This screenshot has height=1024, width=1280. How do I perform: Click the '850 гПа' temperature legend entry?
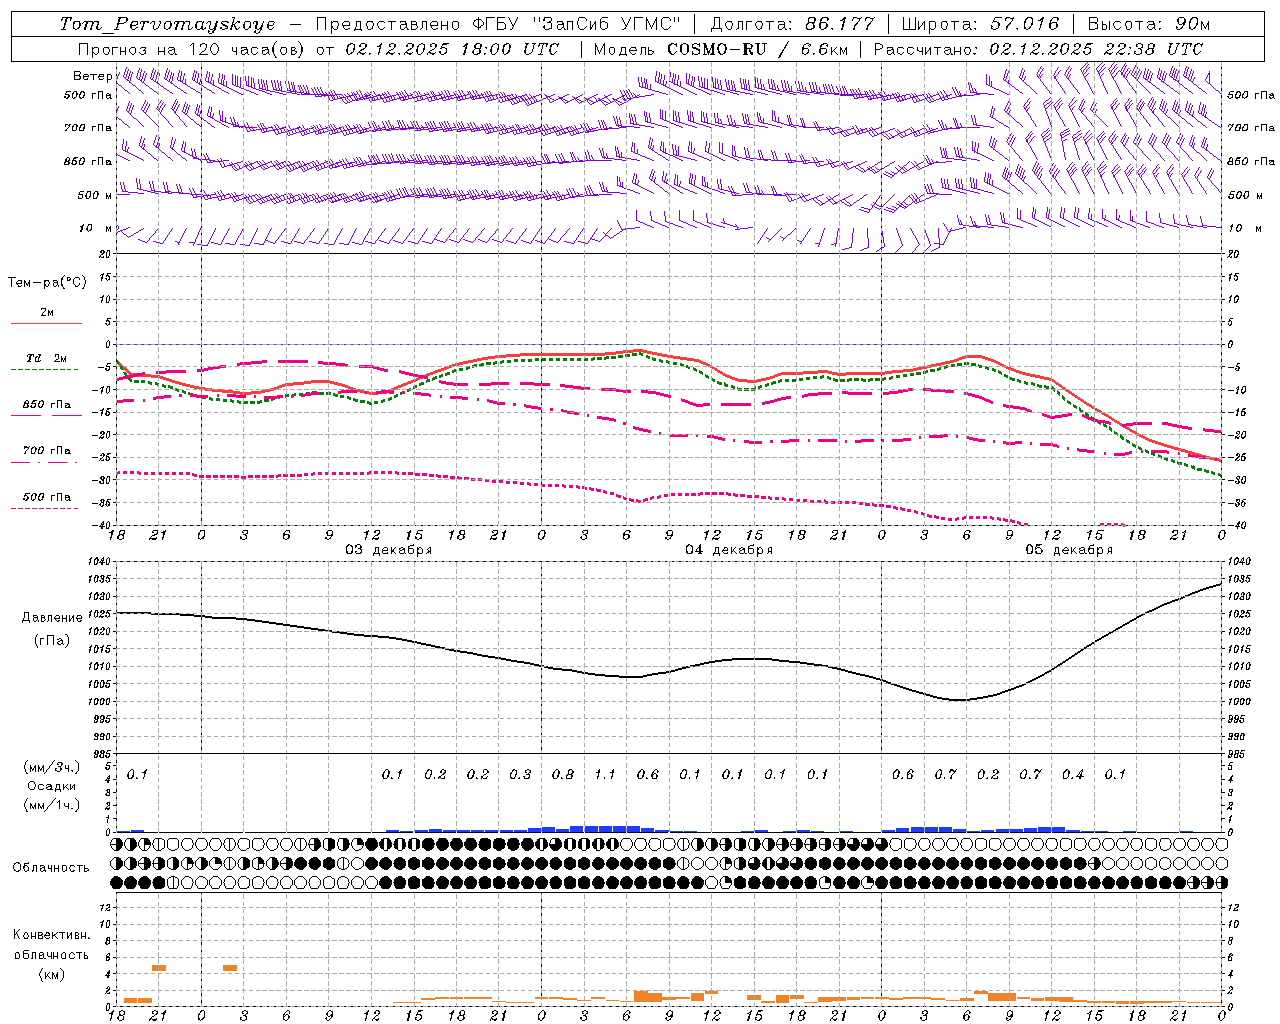click(x=47, y=405)
